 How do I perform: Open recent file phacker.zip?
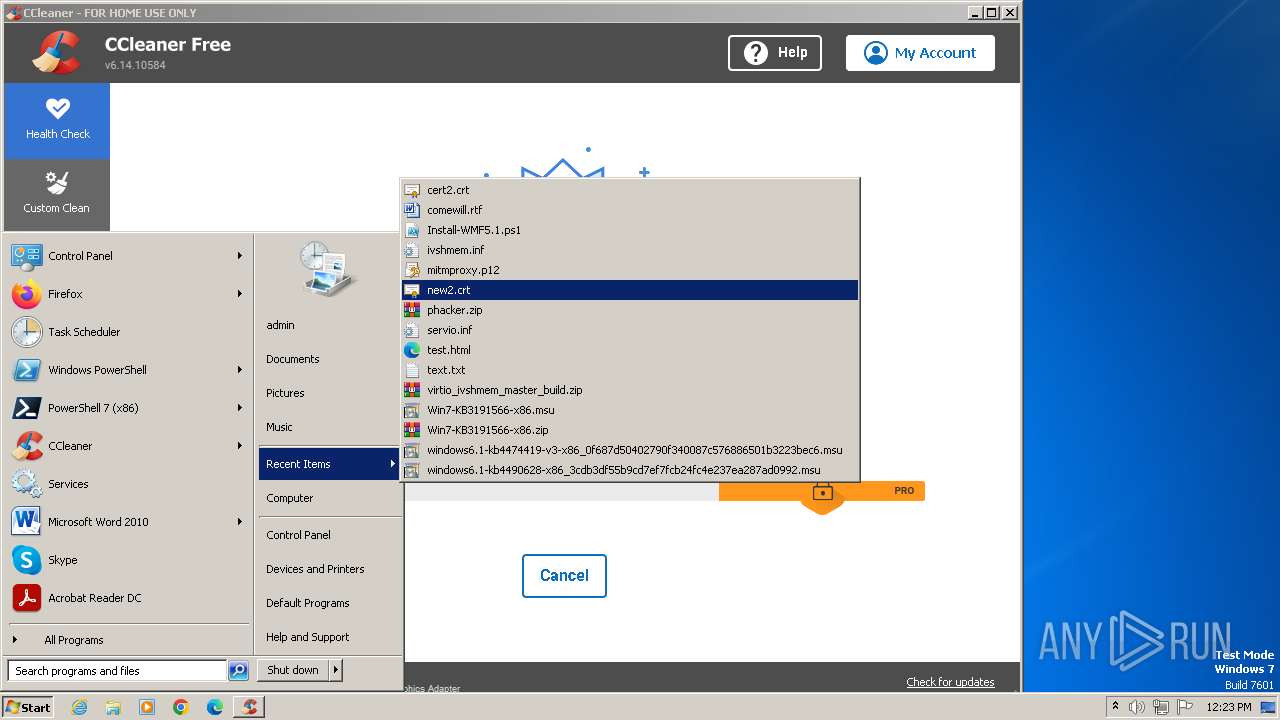click(x=630, y=310)
